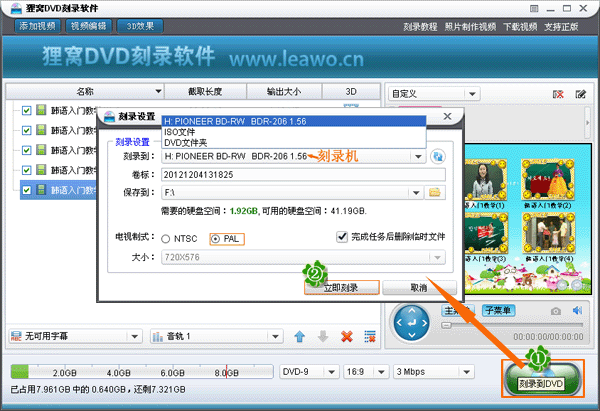This screenshot has height=411, width=600.
Task: Toggle checkbox of the second video row
Action: pos(26,130)
